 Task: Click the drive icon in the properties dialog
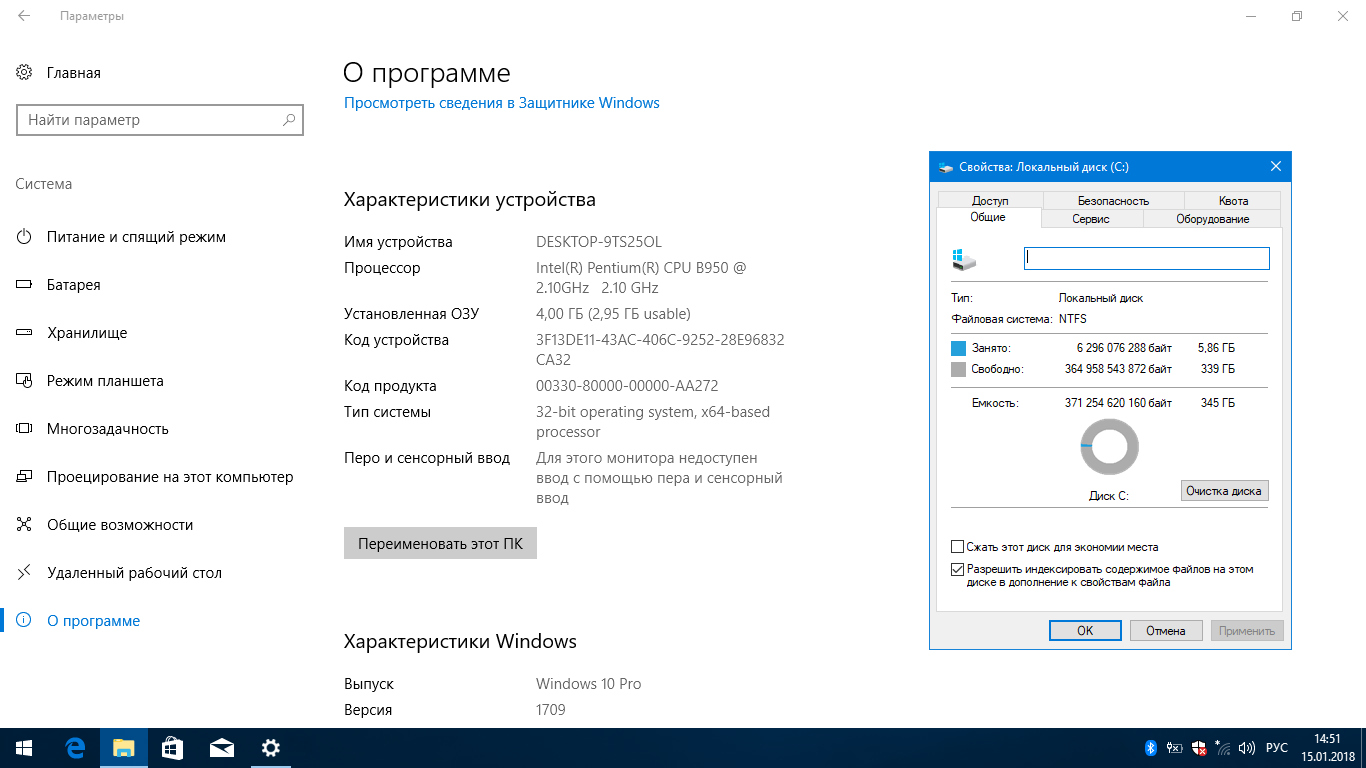(963, 259)
